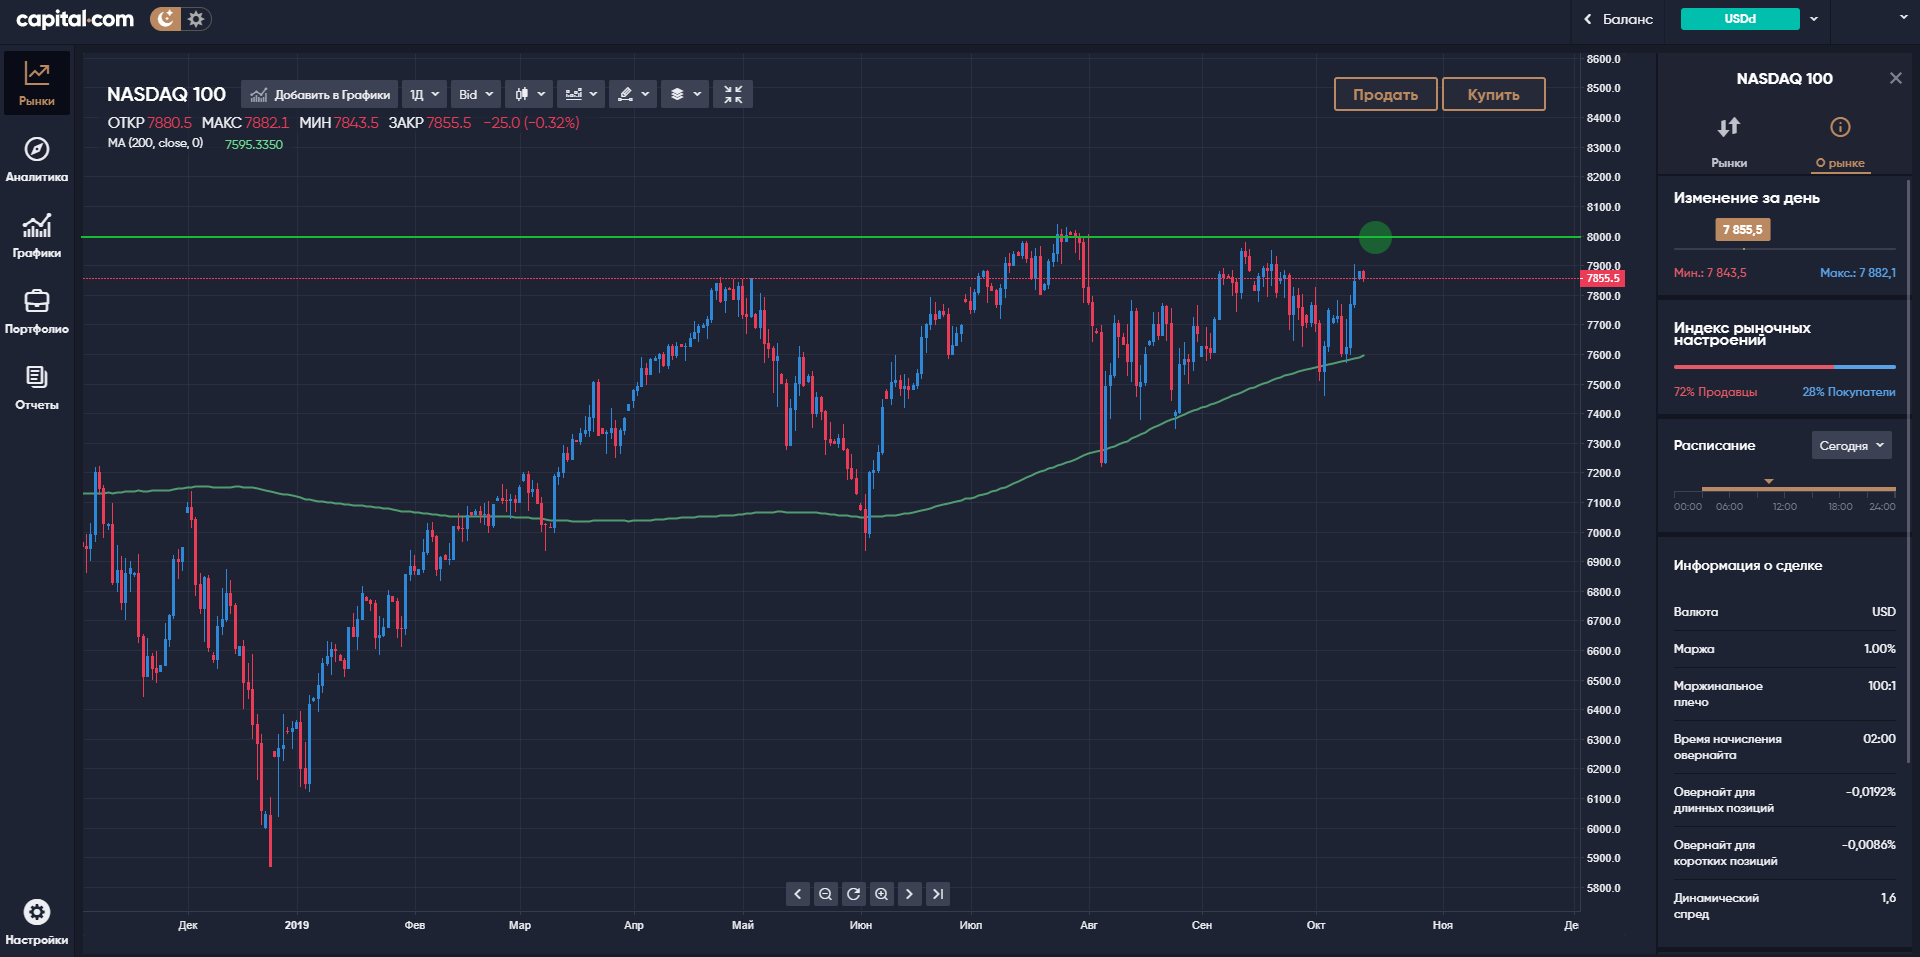Open Настройки settings at sidebar bottom
This screenshot has width=1920, height=957.
(x=37, y=921)
